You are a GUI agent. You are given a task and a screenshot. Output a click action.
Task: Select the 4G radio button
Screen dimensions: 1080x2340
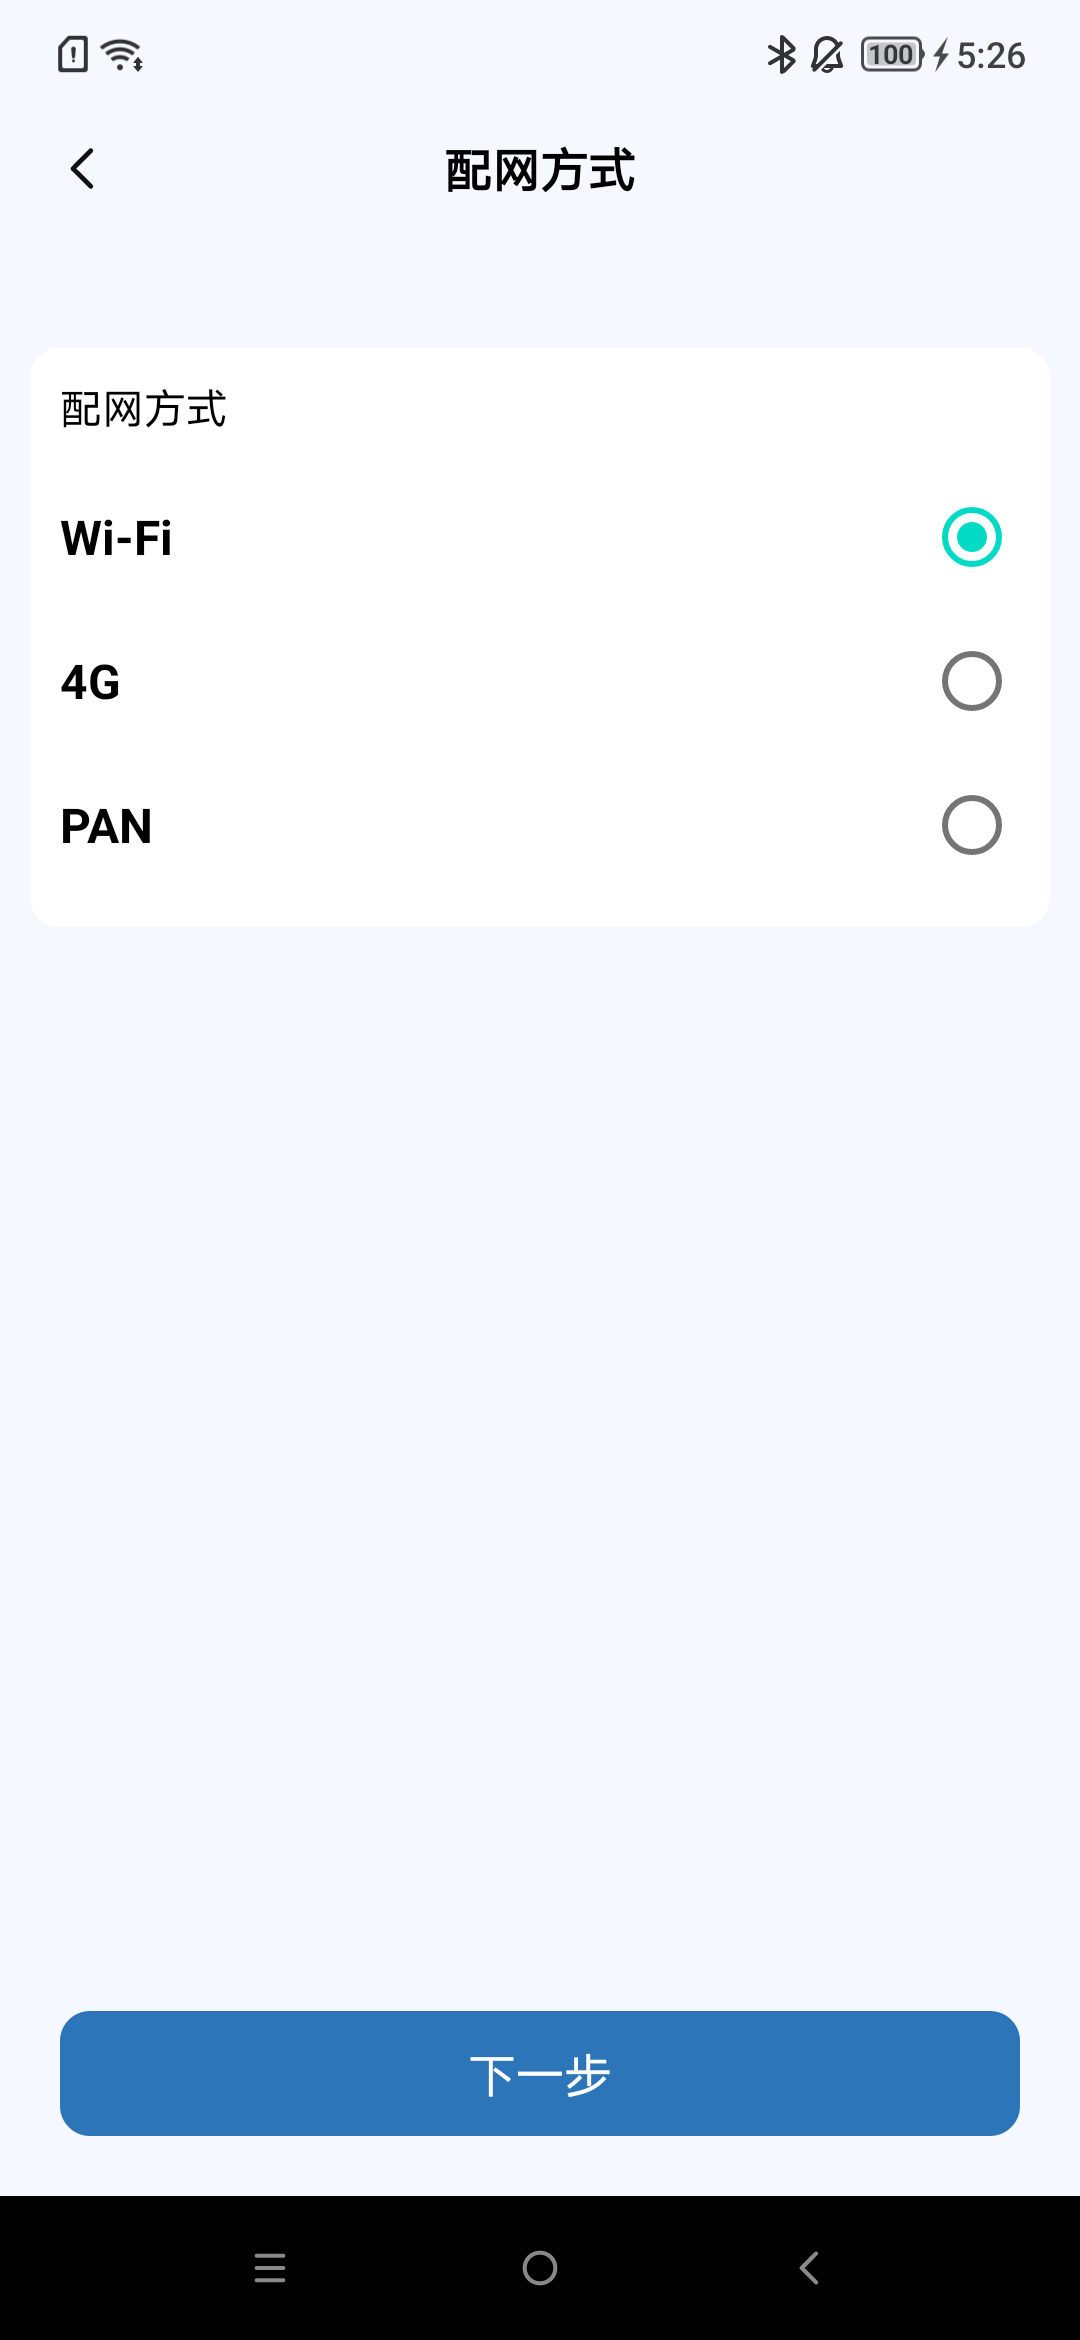[971, 681]
